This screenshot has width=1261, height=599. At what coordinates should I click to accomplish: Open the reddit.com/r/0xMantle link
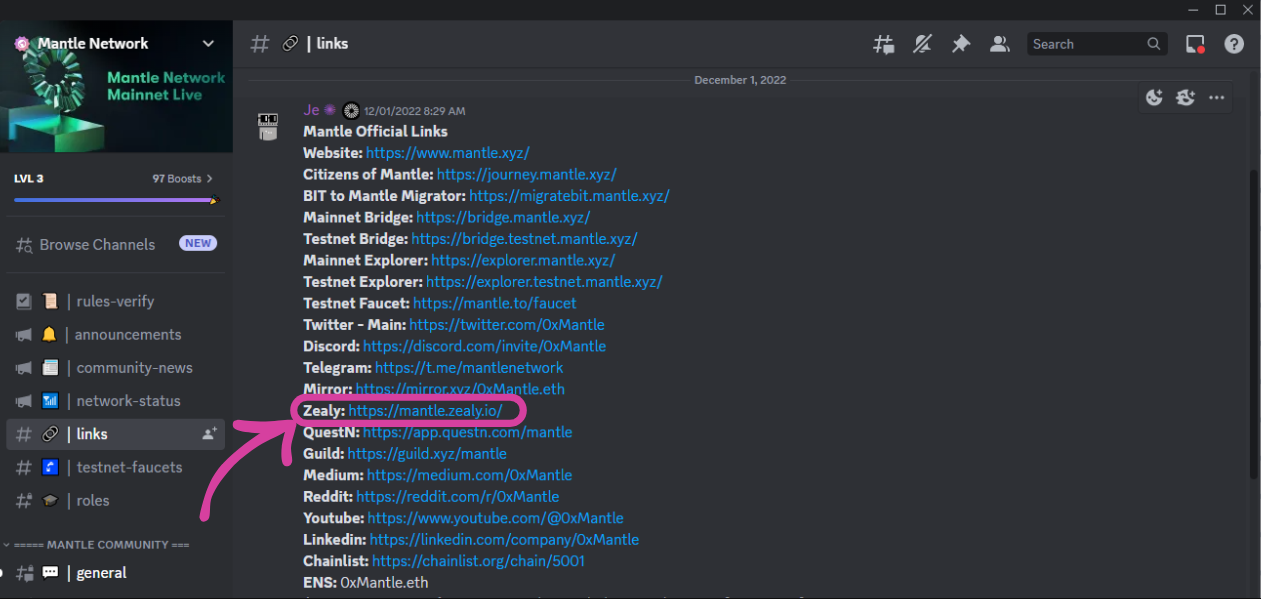point(457,497)
